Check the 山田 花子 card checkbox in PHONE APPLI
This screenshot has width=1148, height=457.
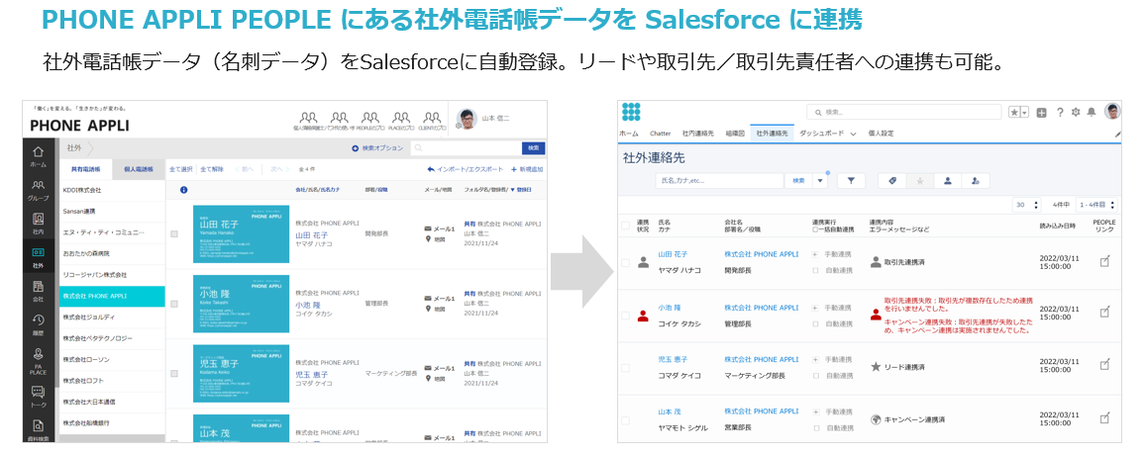point(174,234)
